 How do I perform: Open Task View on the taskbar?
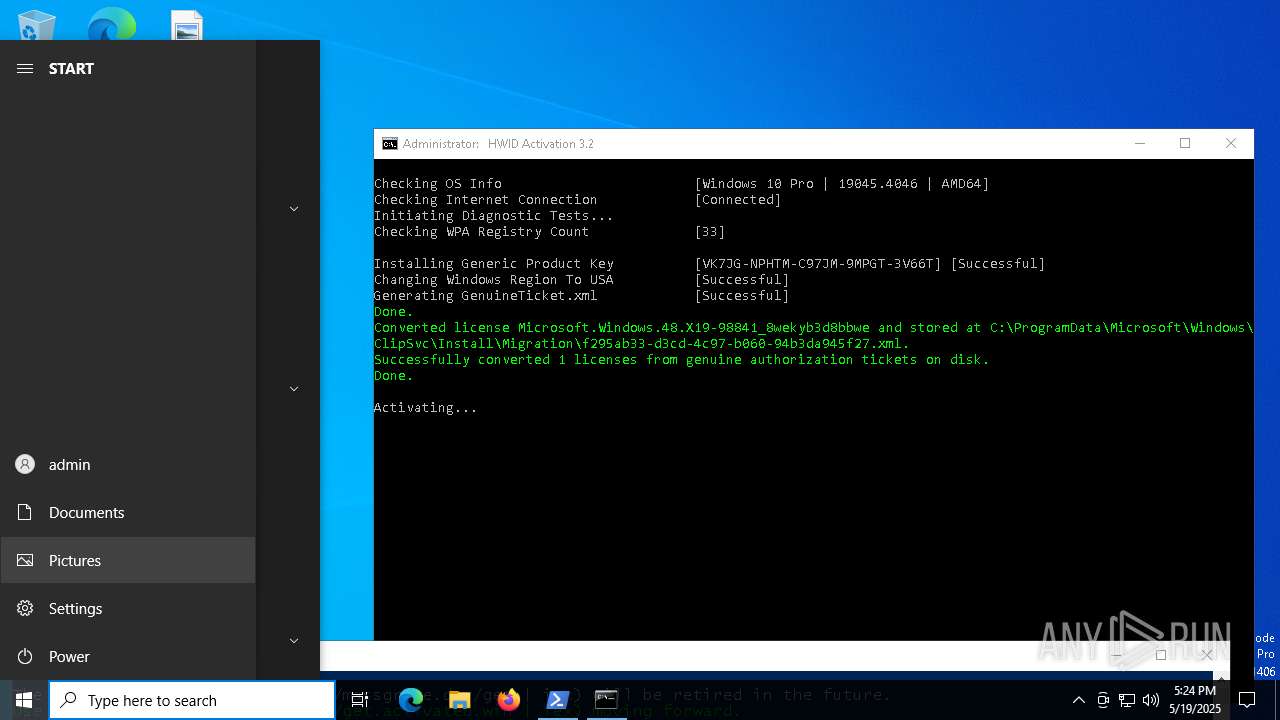(360, 700)
